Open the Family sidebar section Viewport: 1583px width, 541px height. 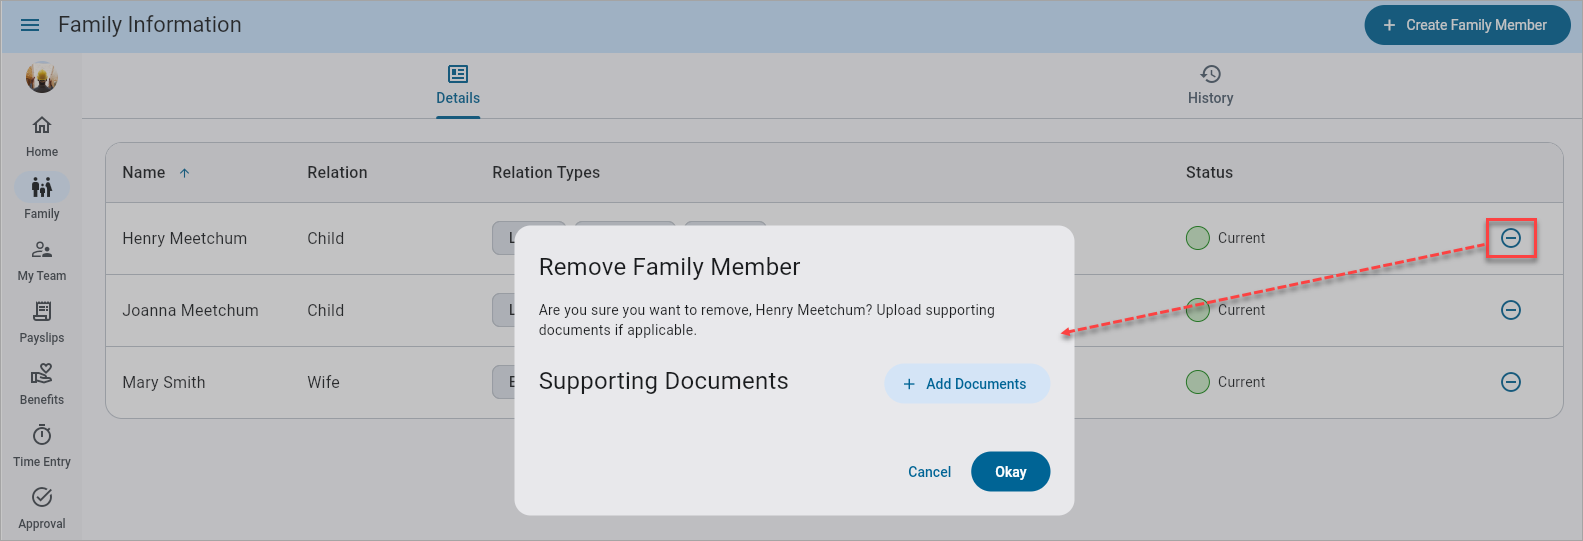point(42,198)
